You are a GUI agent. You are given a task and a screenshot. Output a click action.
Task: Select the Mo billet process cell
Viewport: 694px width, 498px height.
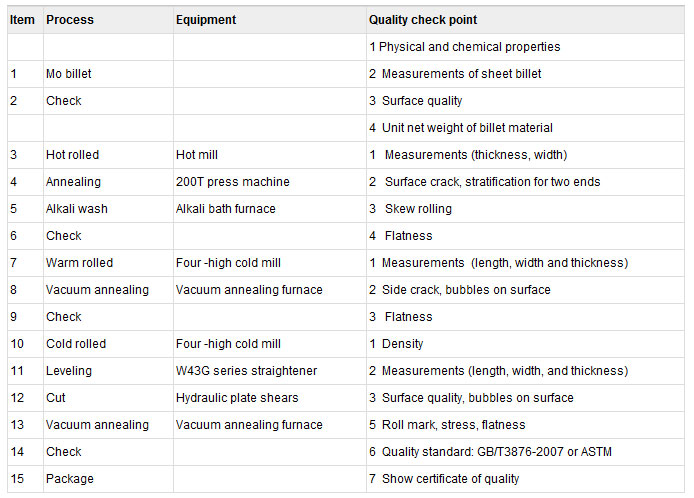[108, 74]
